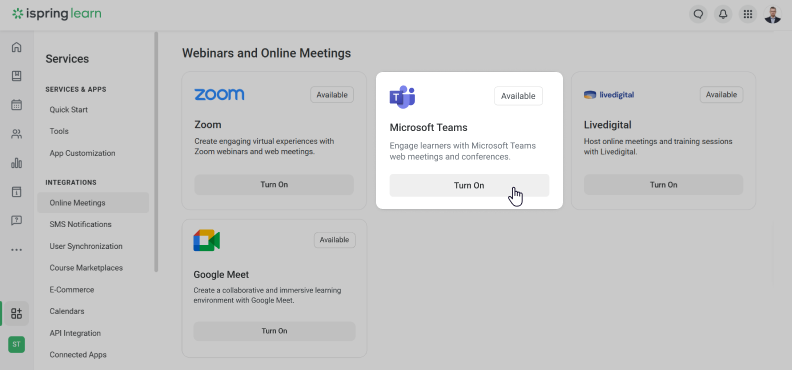Click Available badge on Google Meet card
Viewport: 792px width, 370px height.
point(334,240)
